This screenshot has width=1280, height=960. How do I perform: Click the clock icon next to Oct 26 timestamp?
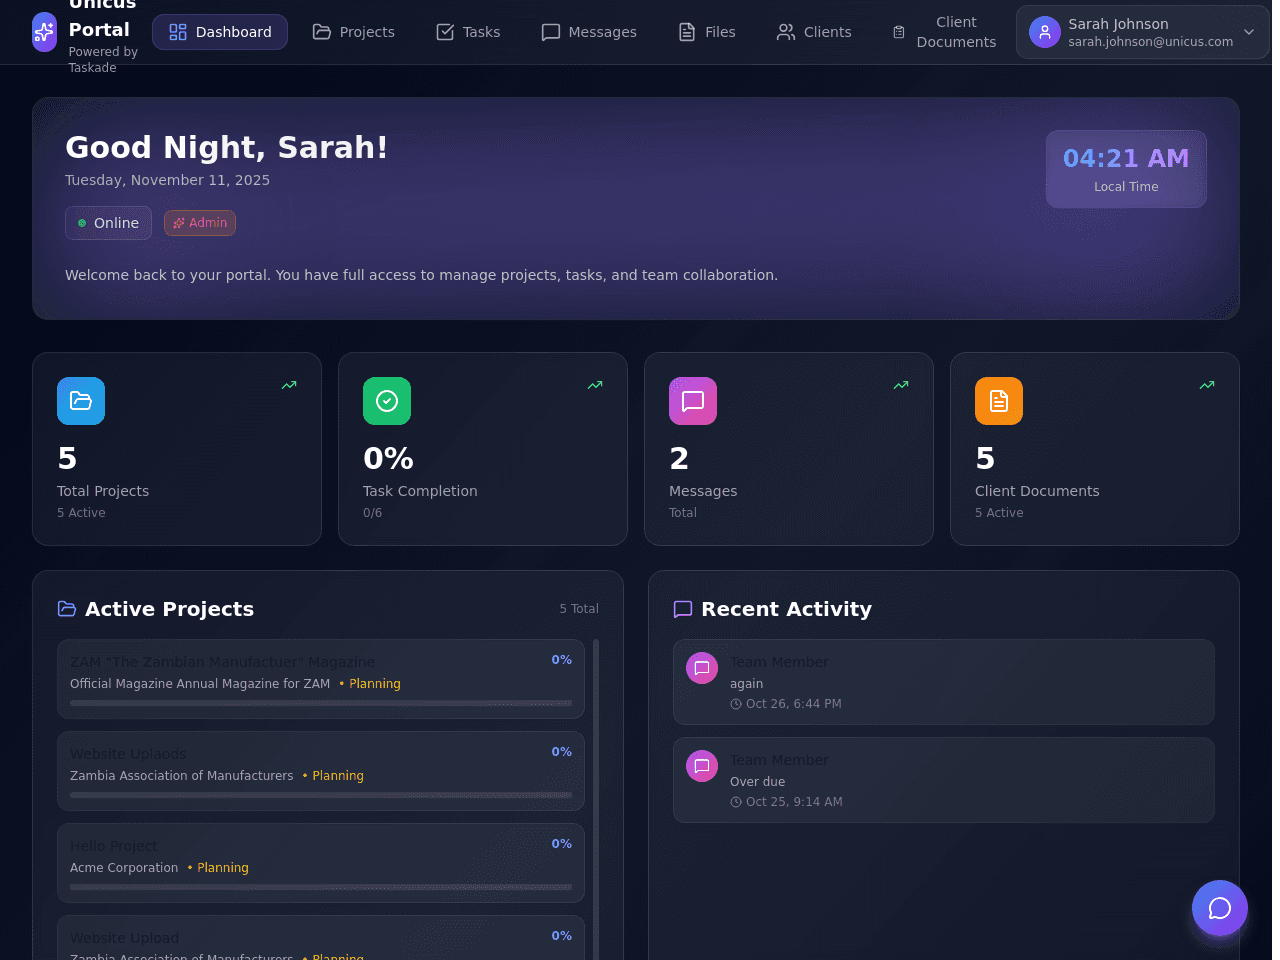(x=736, y=704)
